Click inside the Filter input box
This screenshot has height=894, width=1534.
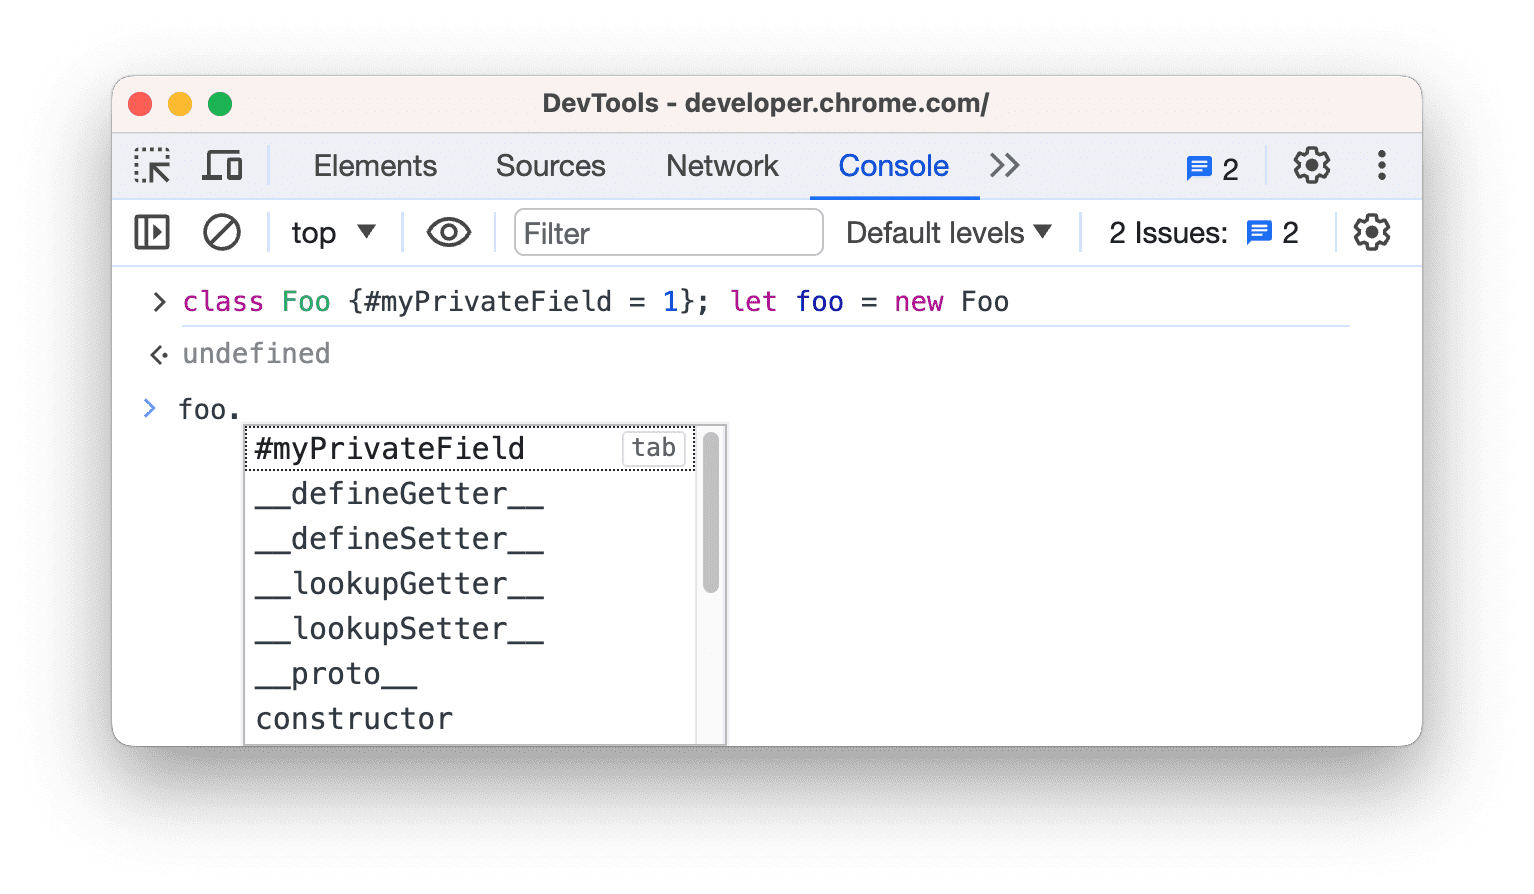pyautogui.click(x=668, y=232)
